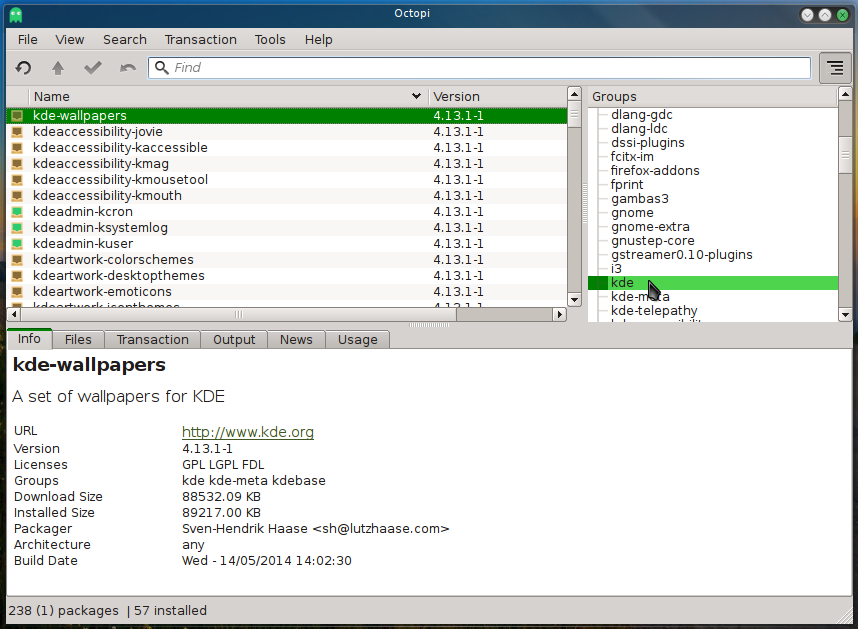Select the firefox-addons group
This screenshot has height=629, width=858.
point(655,171)
